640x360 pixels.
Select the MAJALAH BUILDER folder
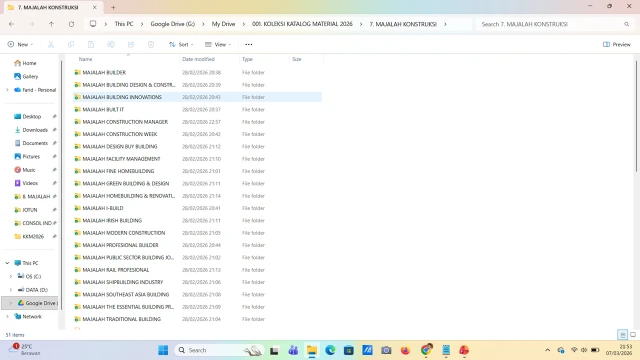pyautogui.click(x=104, y=72)
